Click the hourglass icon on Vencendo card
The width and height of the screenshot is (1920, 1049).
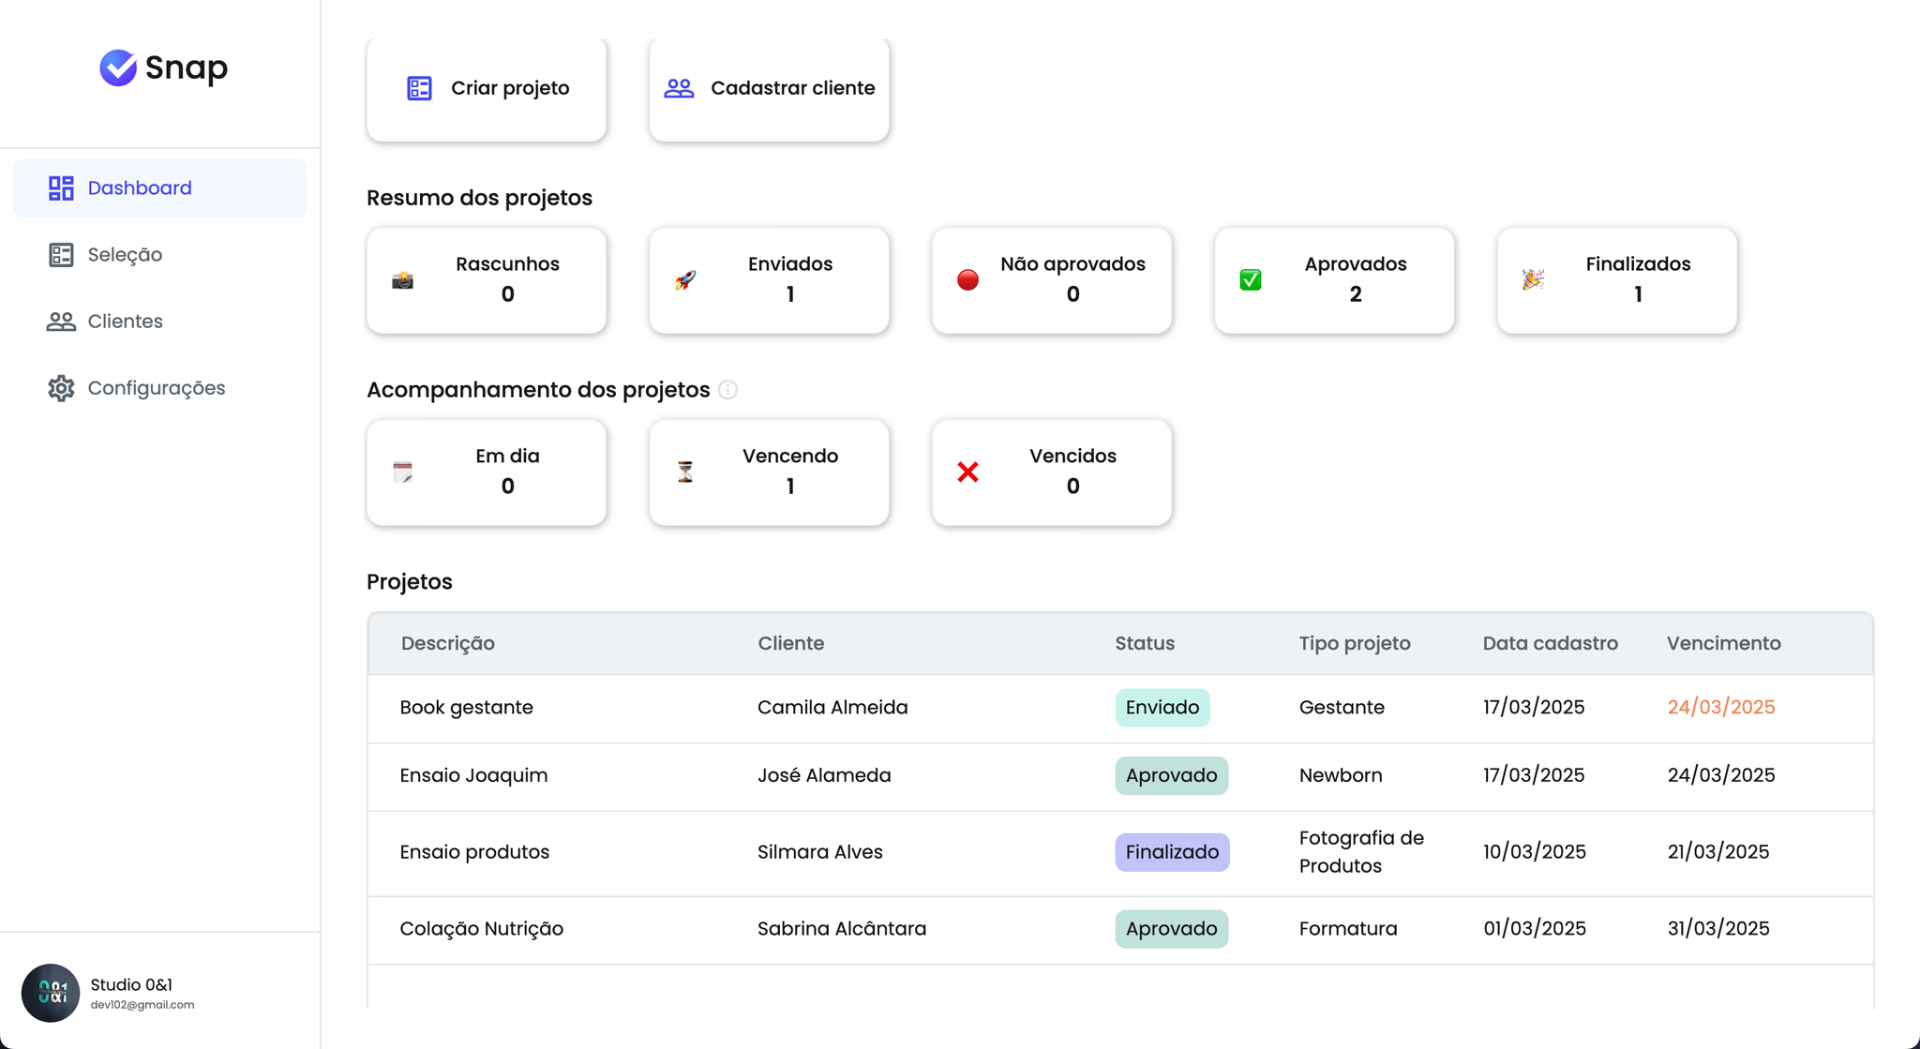tap(685, 472)
